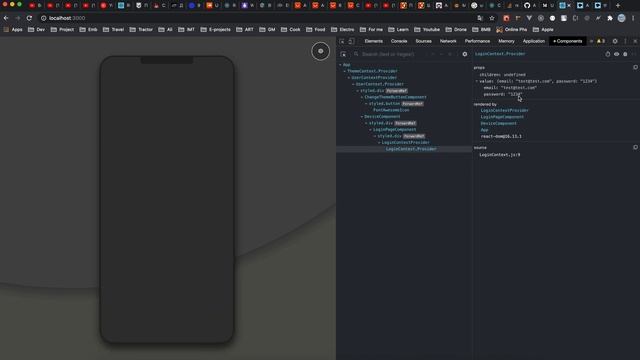
Task: Open Components view settings gear
Action: [464, 54]
